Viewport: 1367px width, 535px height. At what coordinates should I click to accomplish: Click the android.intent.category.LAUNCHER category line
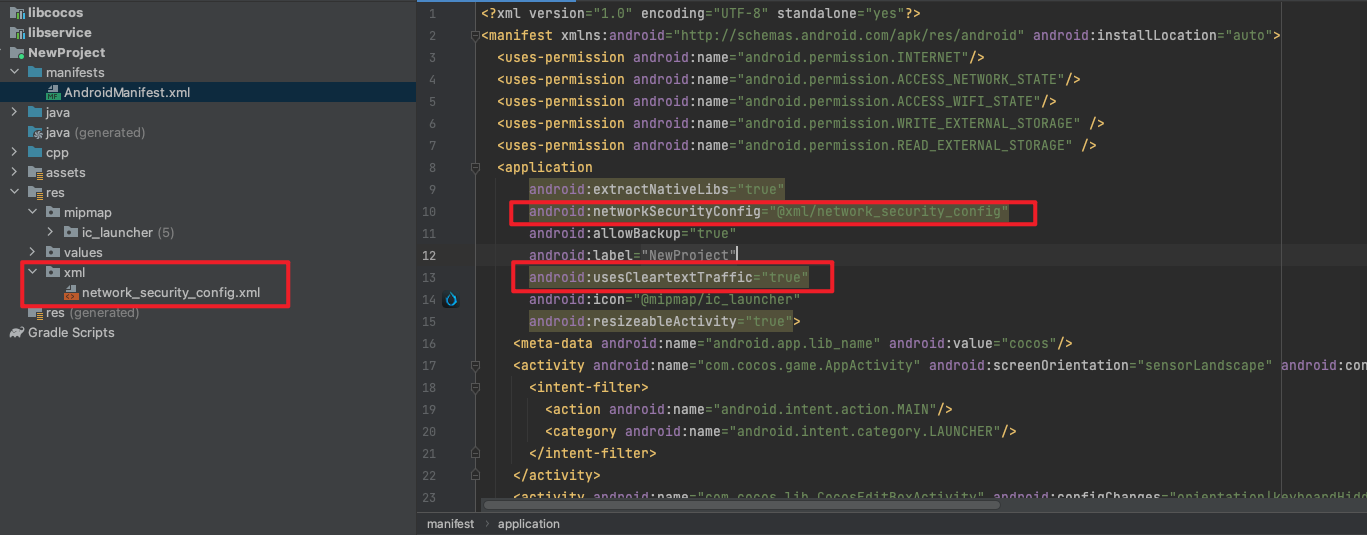point(781,432)
